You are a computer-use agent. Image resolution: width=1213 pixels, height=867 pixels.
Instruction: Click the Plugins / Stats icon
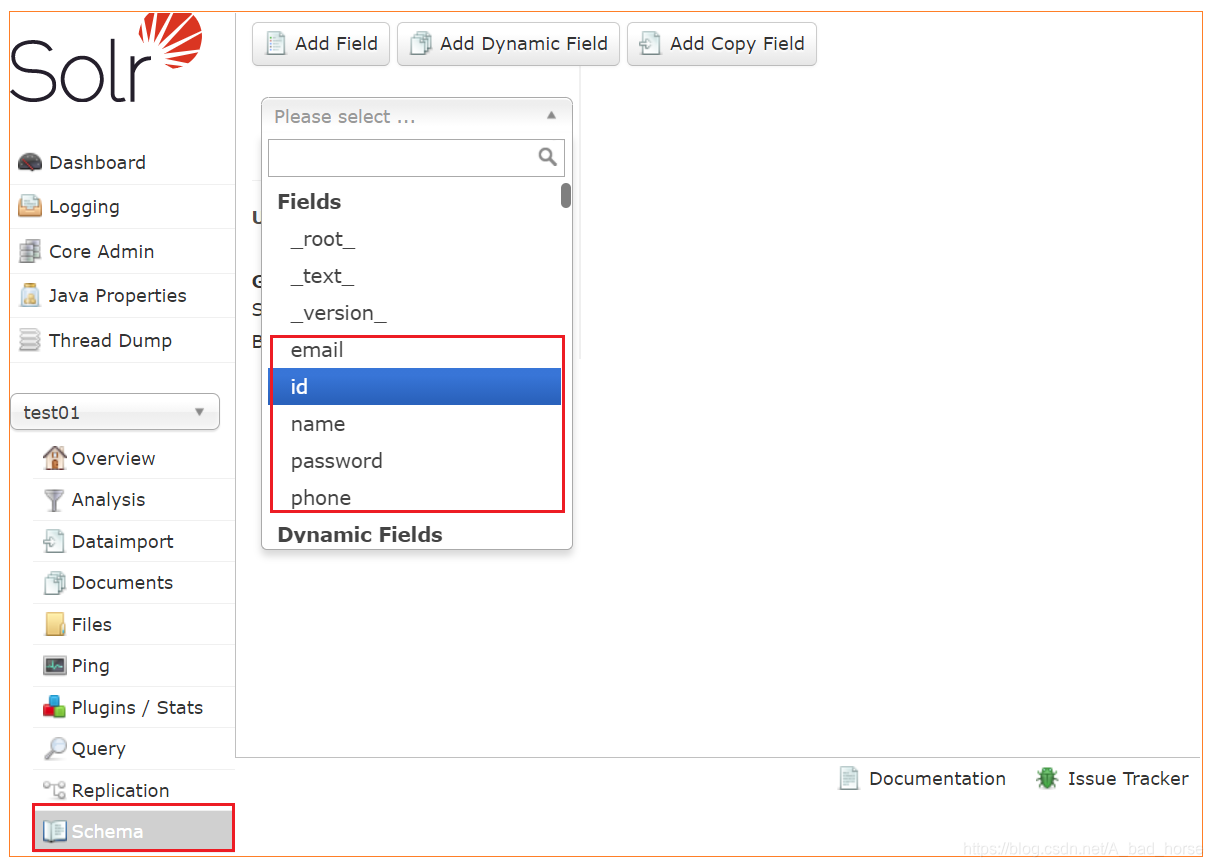[54, 707]
